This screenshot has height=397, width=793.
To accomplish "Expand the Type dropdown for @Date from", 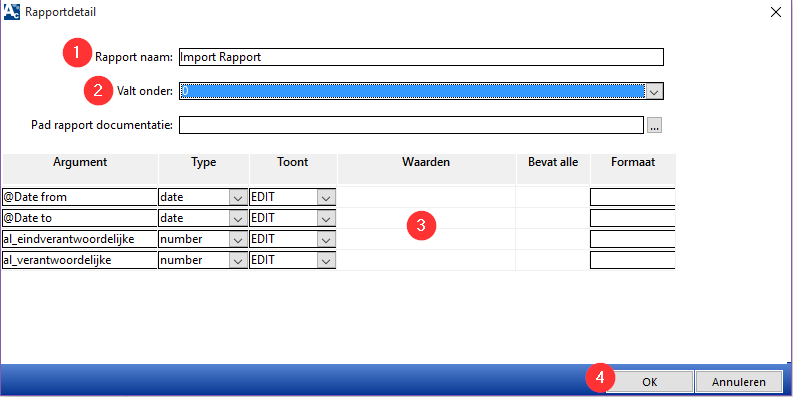I will click(238, 198).
